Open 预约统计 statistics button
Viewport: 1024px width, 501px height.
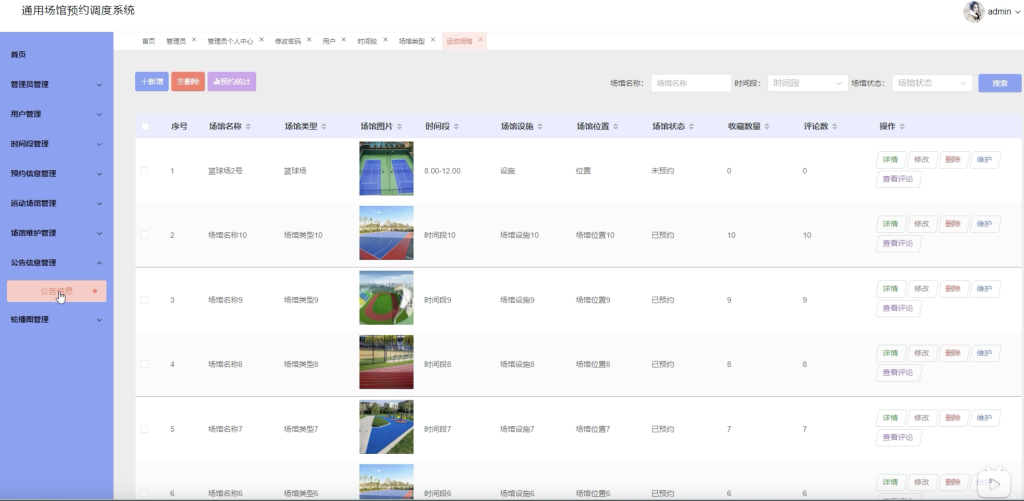pos(232,82)
